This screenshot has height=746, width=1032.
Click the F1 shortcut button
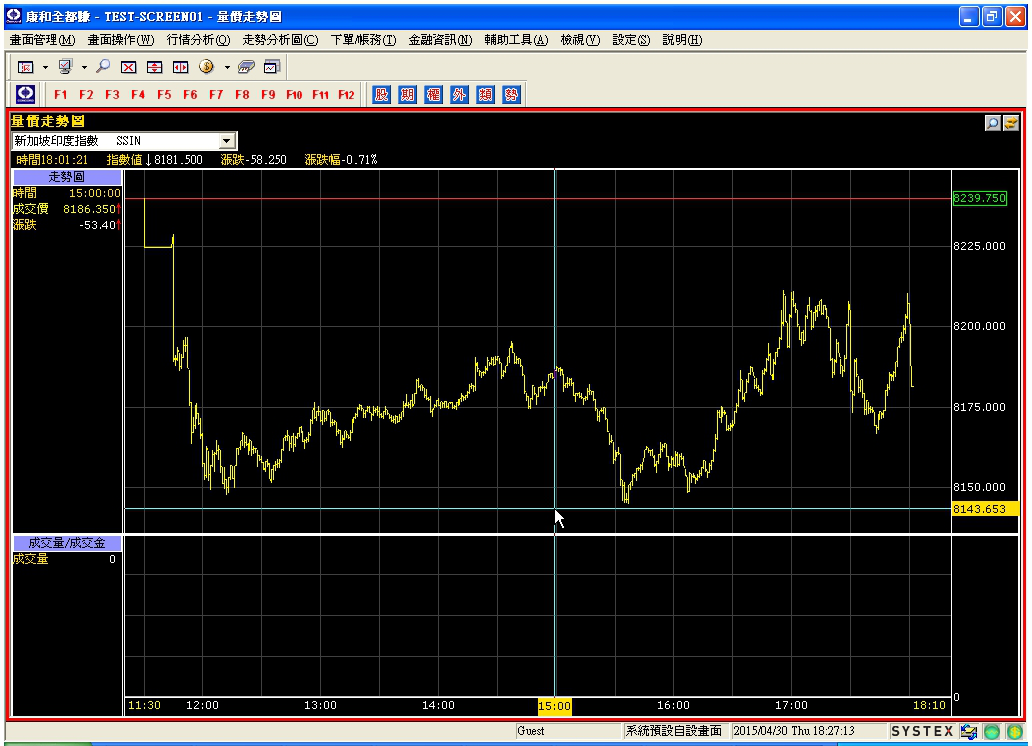point(61,95)
